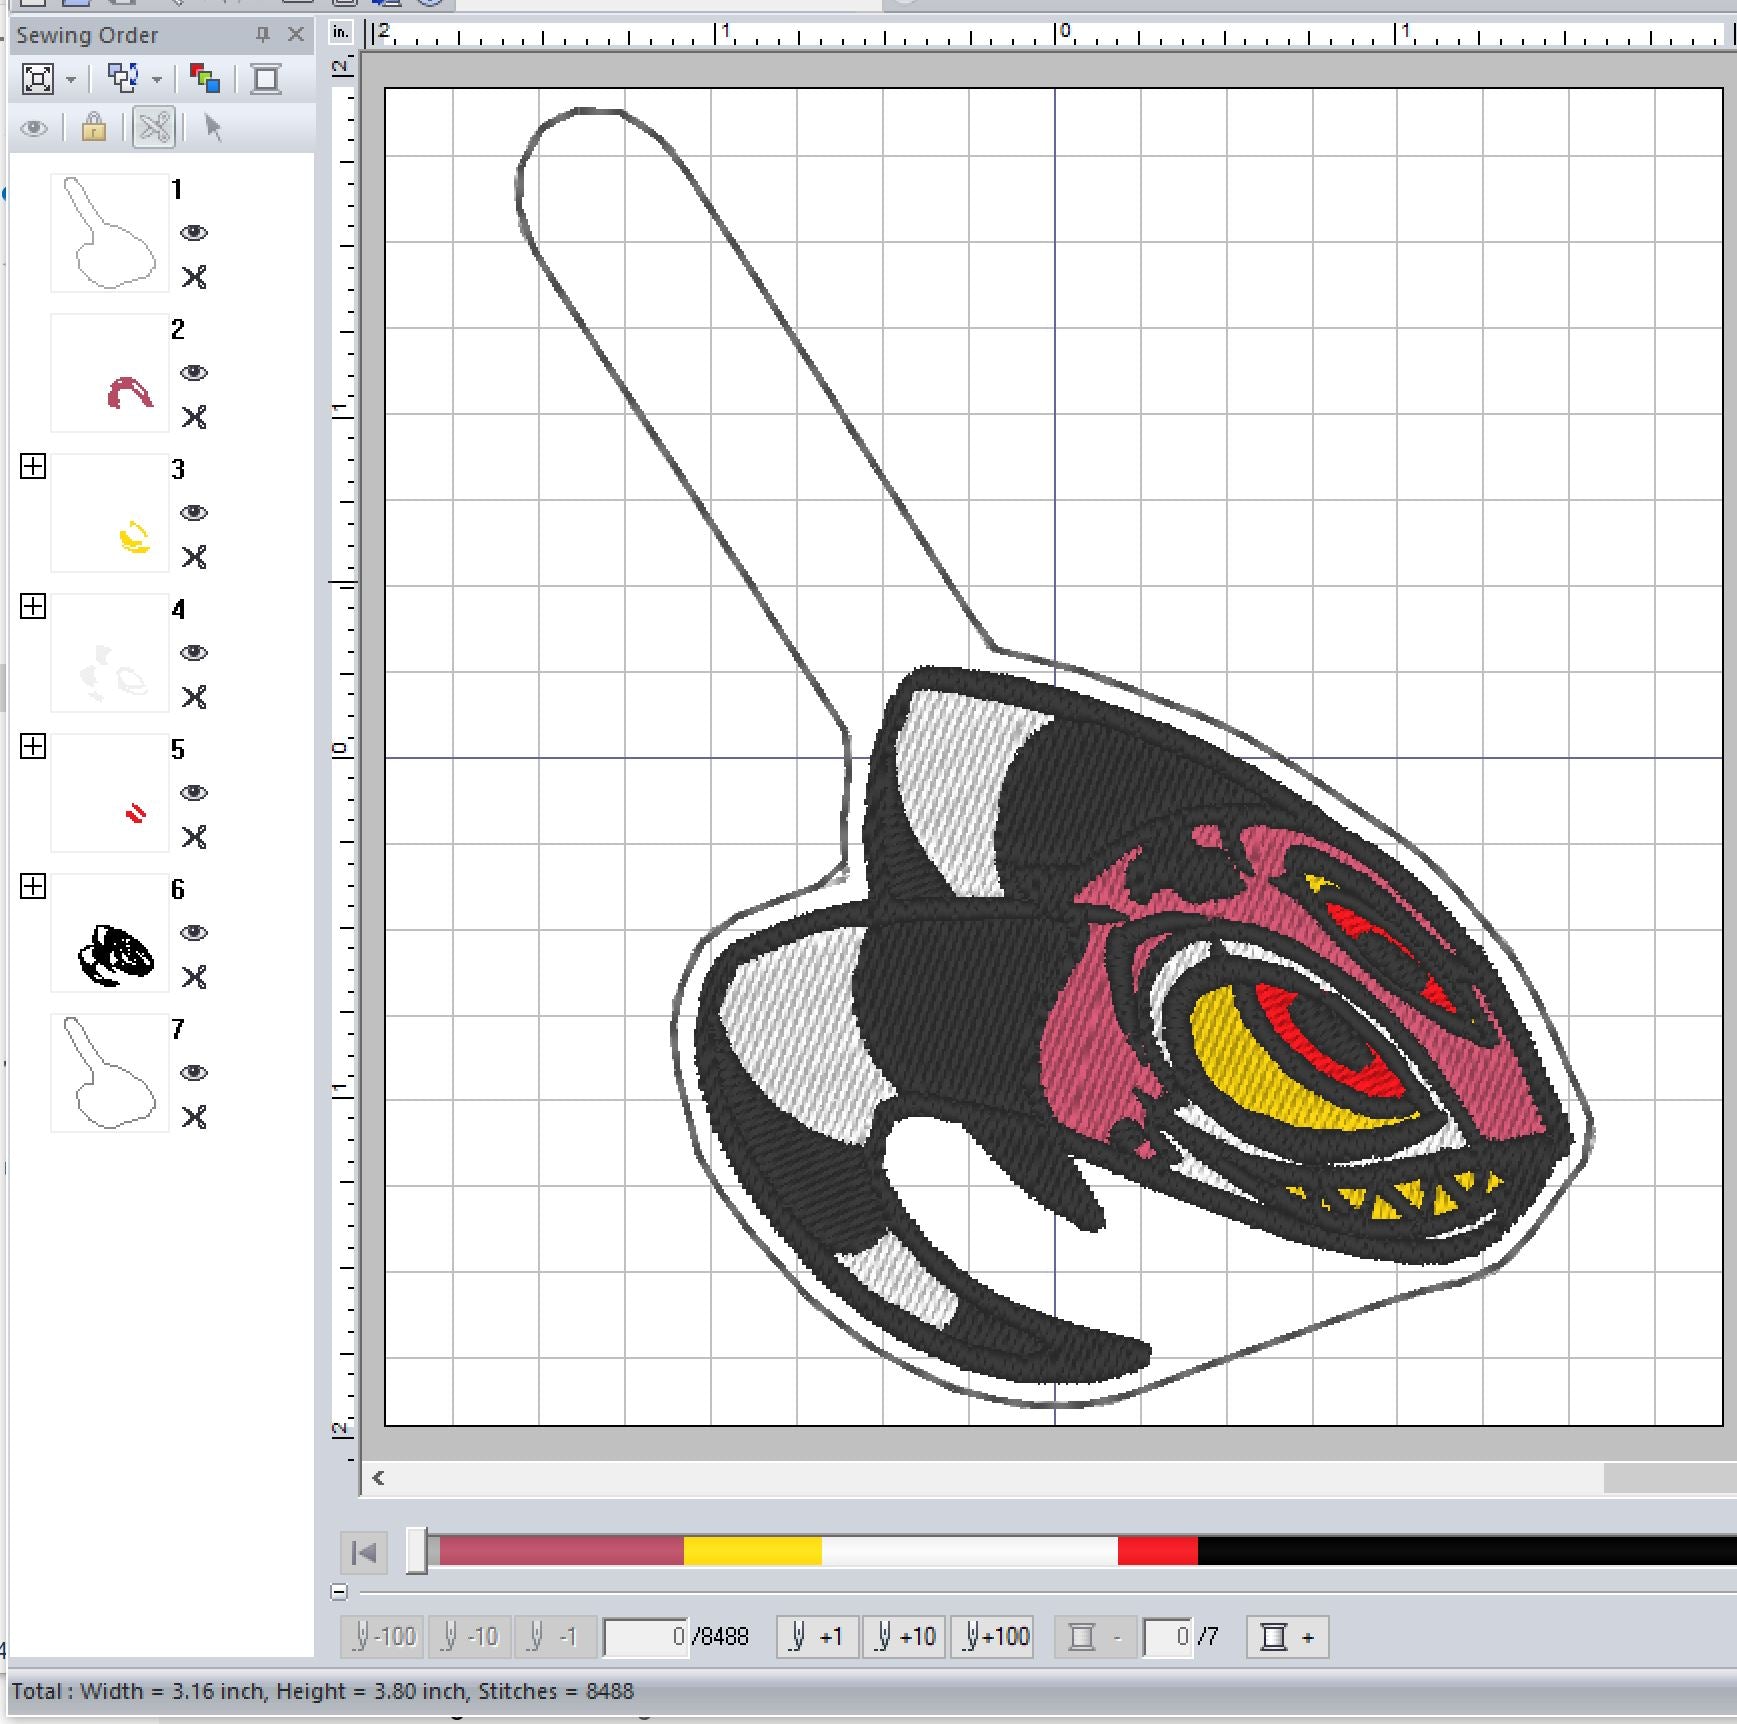
Task: Click the overlapping color squares icon
Action: pyautogui.click(x=205, y=78)
